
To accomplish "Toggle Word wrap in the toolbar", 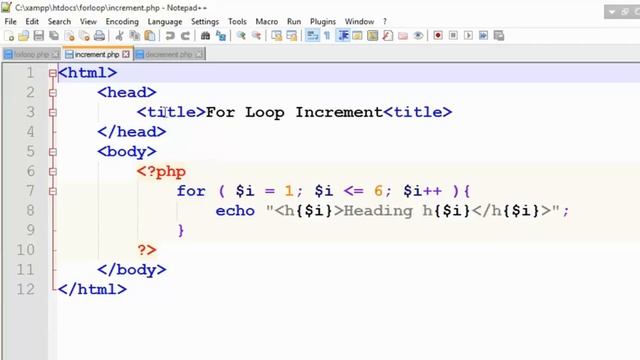I will pyautogui.click(x=312, y=36).
